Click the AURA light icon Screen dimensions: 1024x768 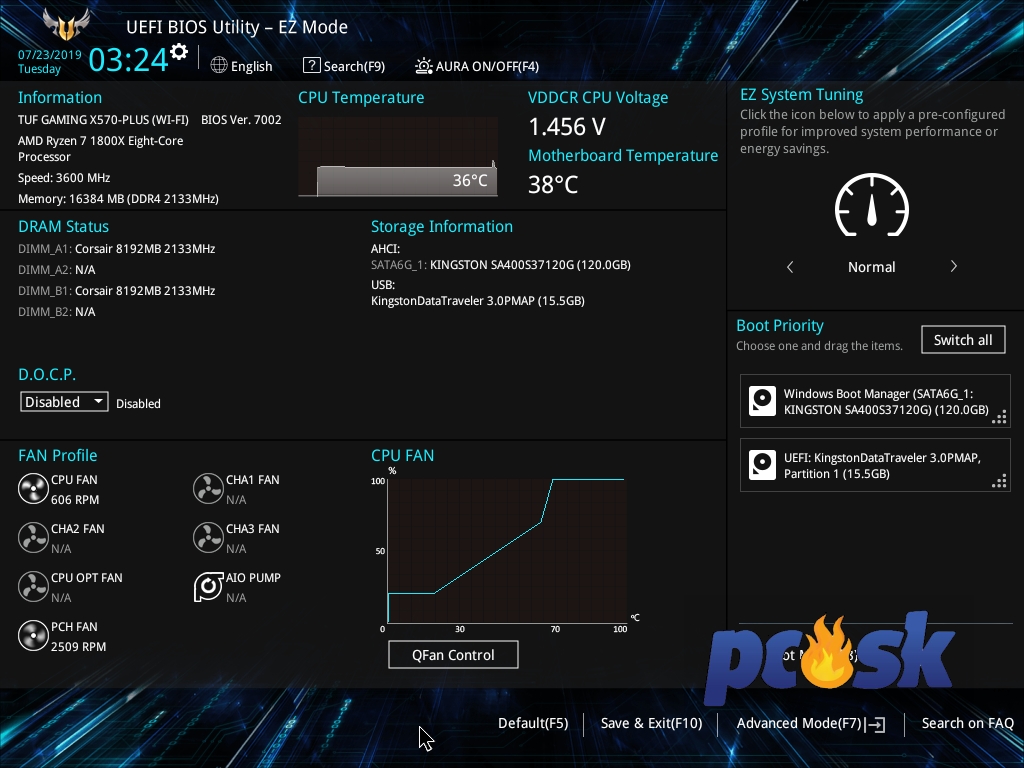(x=423, y=66)
